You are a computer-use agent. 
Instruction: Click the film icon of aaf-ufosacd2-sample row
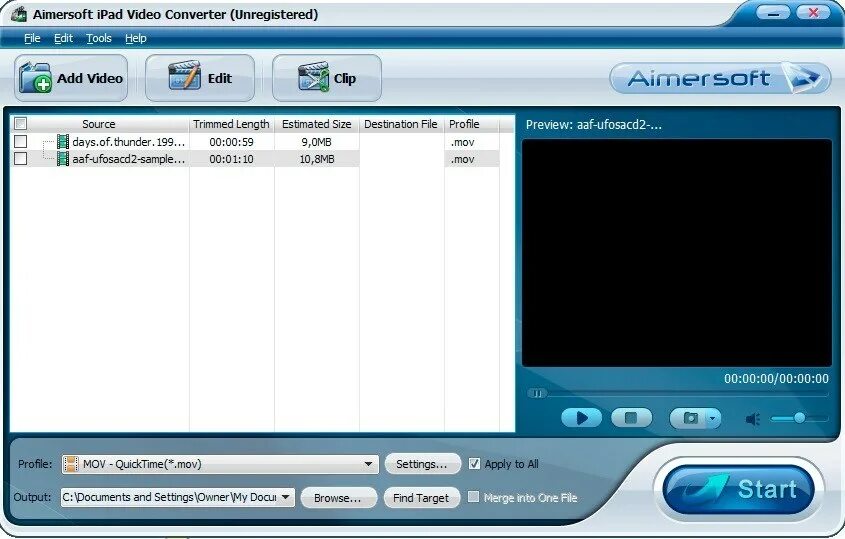(63, 158)
